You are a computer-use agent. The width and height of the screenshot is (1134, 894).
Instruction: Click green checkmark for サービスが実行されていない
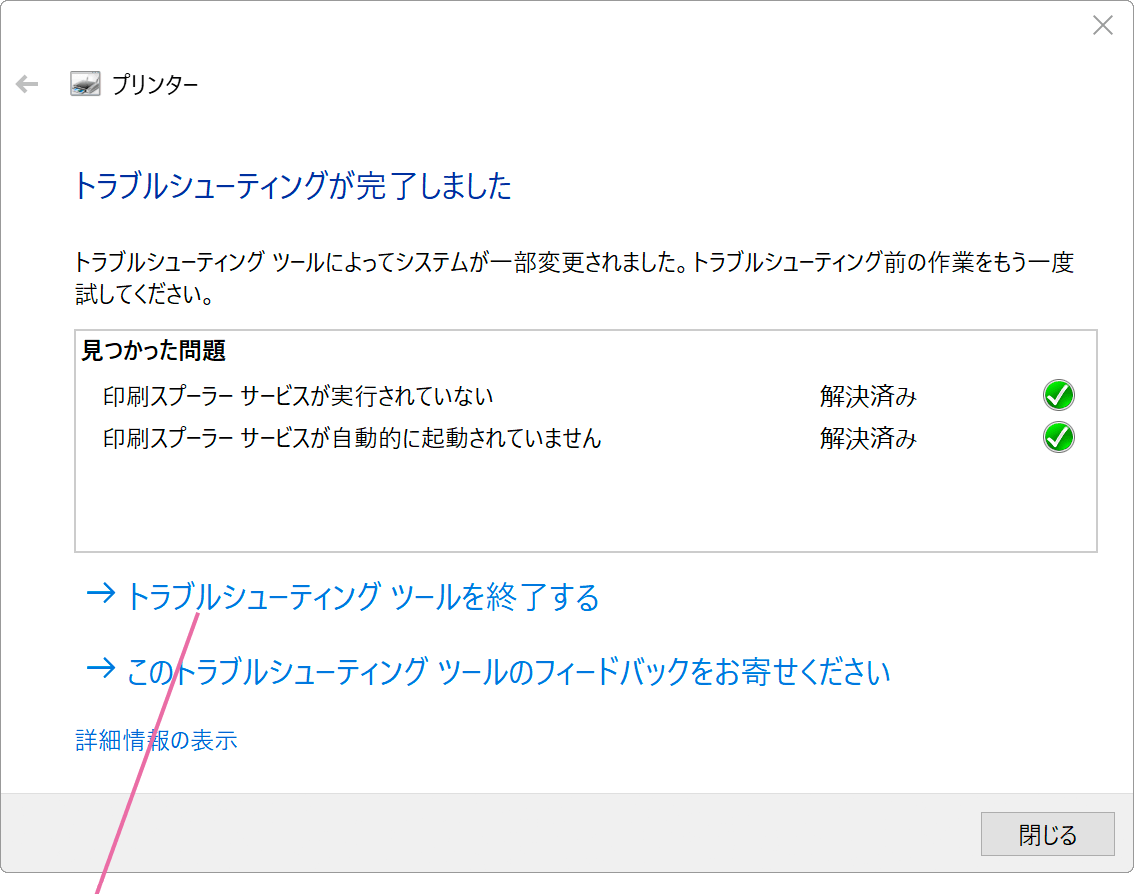click(1058, 396)
